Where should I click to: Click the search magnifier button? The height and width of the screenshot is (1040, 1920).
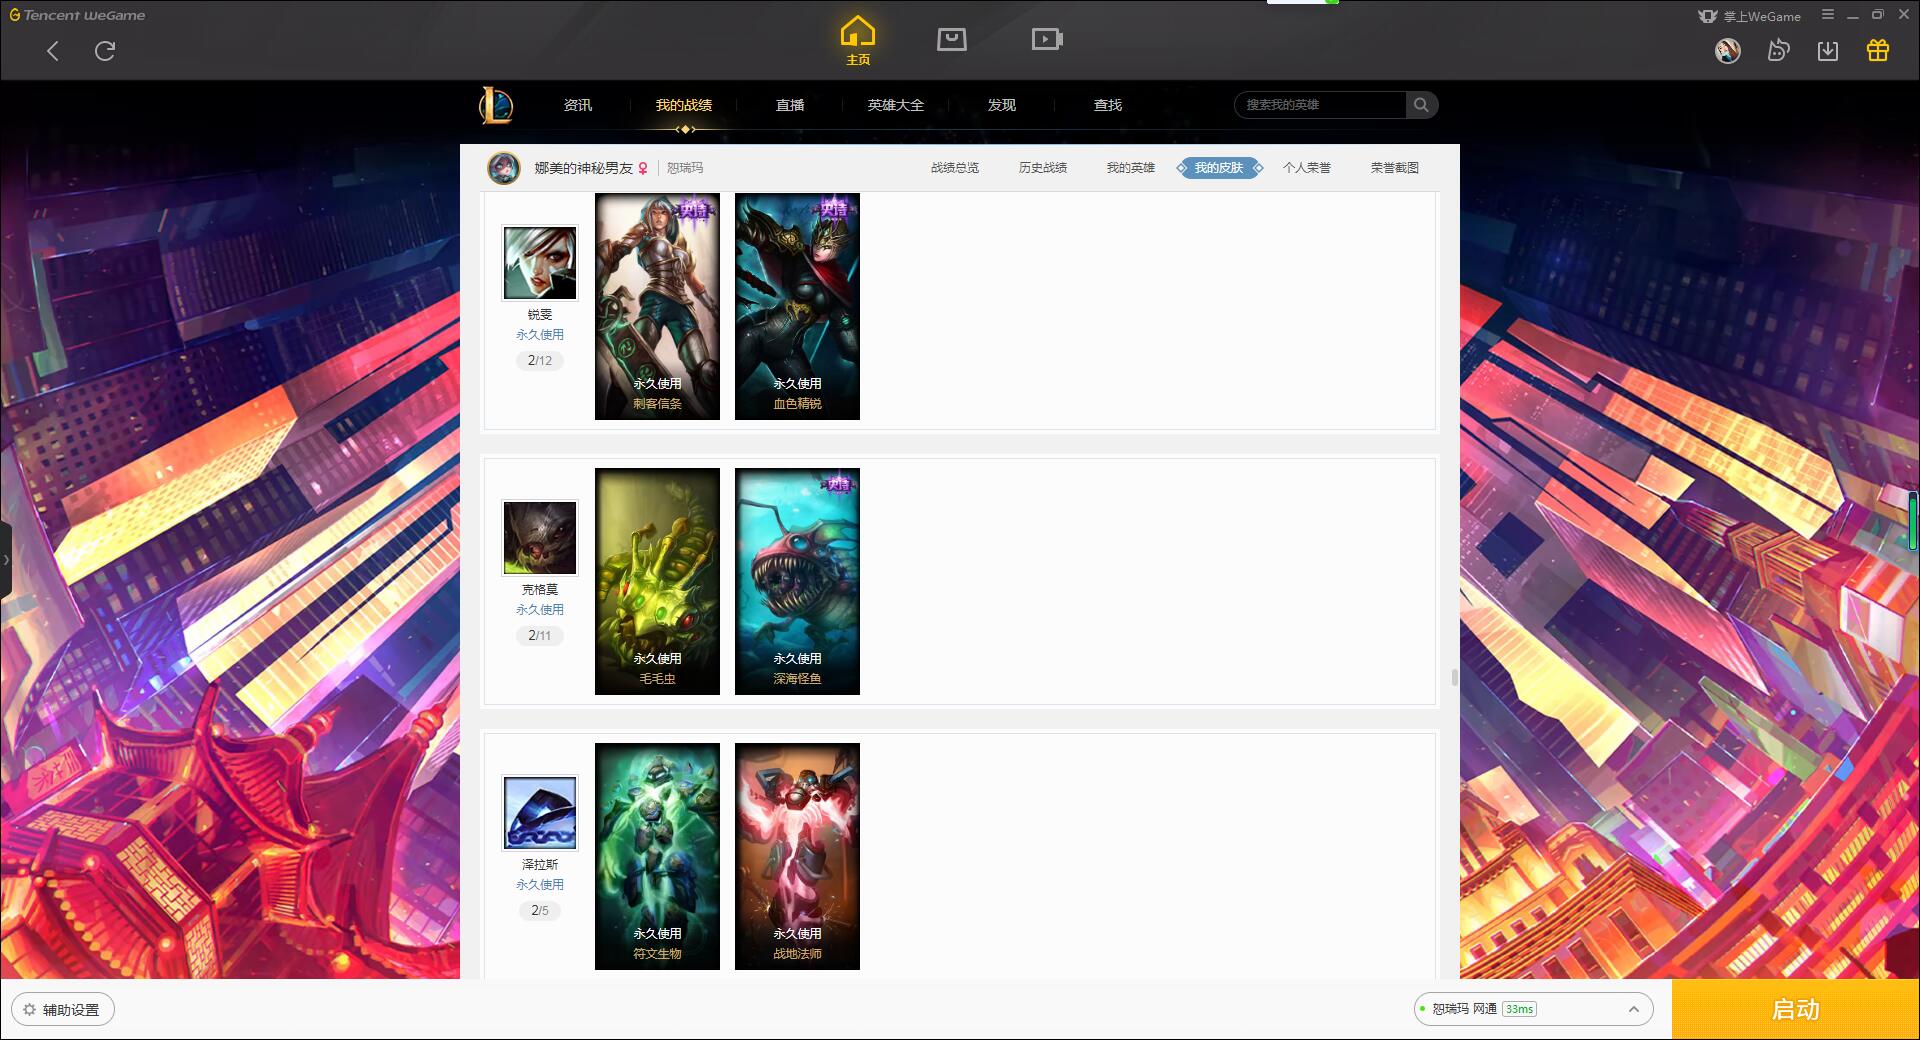pyautogui.click(x=1421, y=105)
